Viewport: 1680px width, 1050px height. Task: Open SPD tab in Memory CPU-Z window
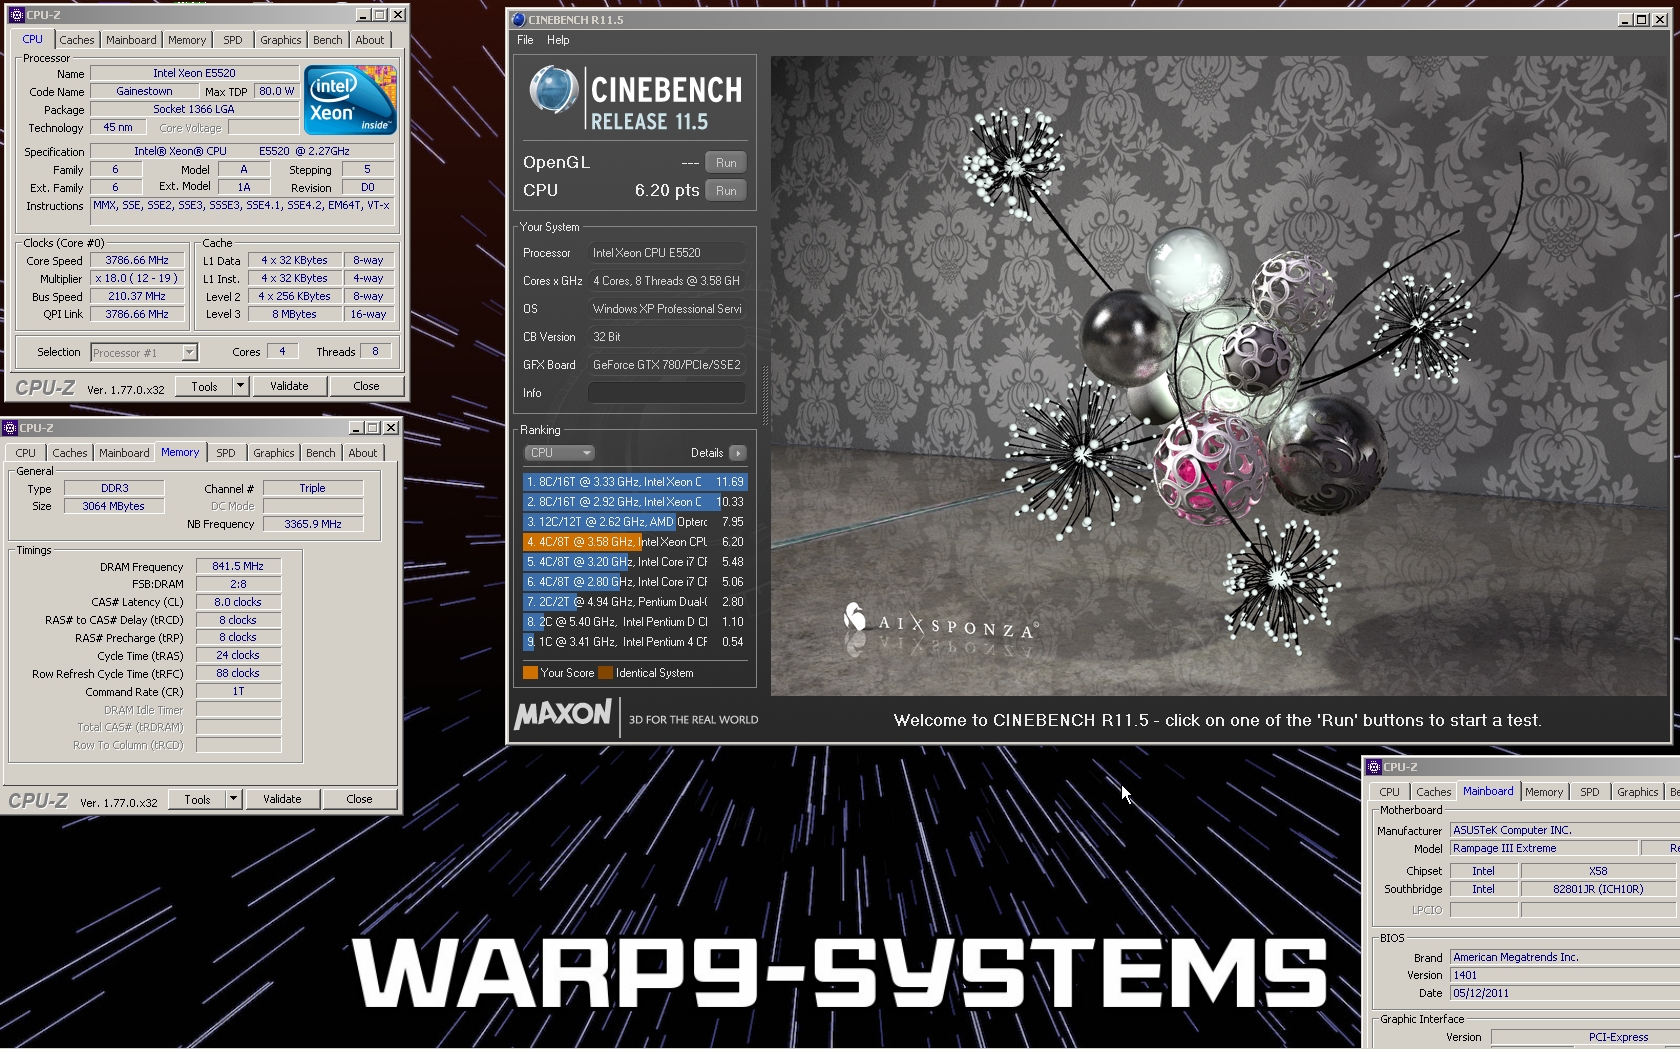(x=226, y=453)
